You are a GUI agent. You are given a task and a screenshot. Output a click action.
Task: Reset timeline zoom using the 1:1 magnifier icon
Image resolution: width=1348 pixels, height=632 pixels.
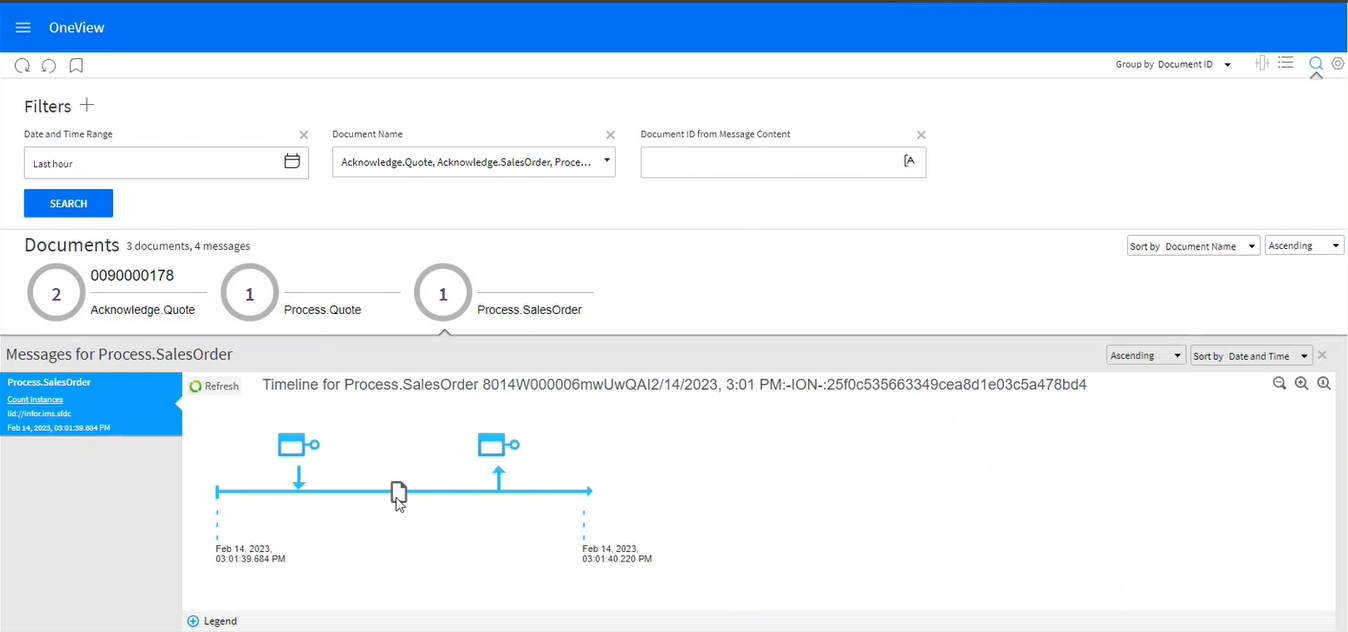pyautogui.click(x=1324, y=383)
